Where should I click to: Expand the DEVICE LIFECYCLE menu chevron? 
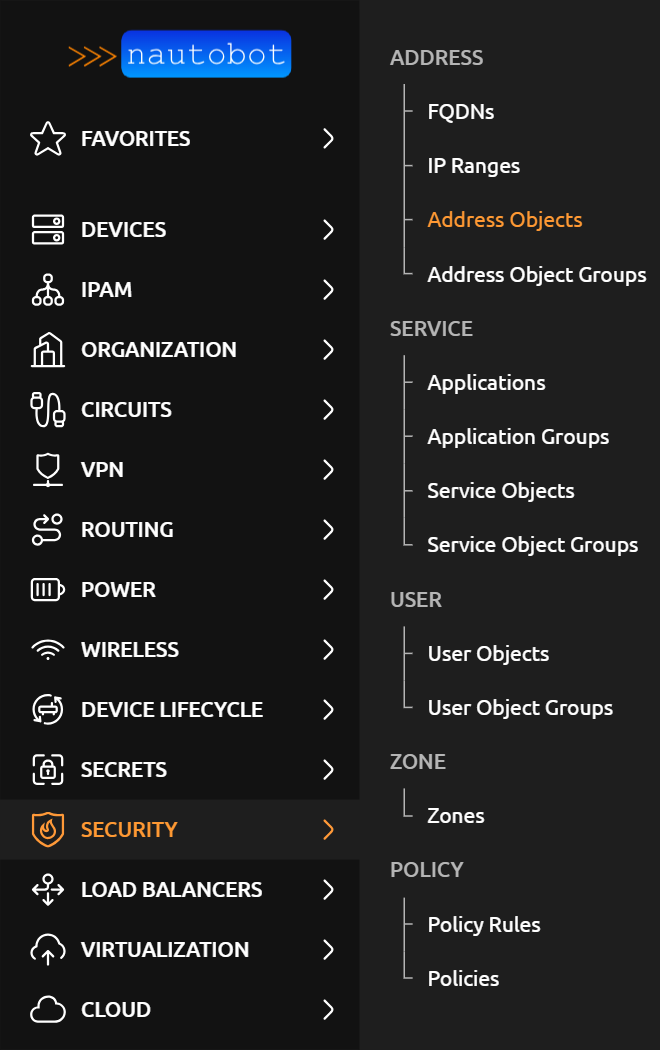(x=328, y=709)
